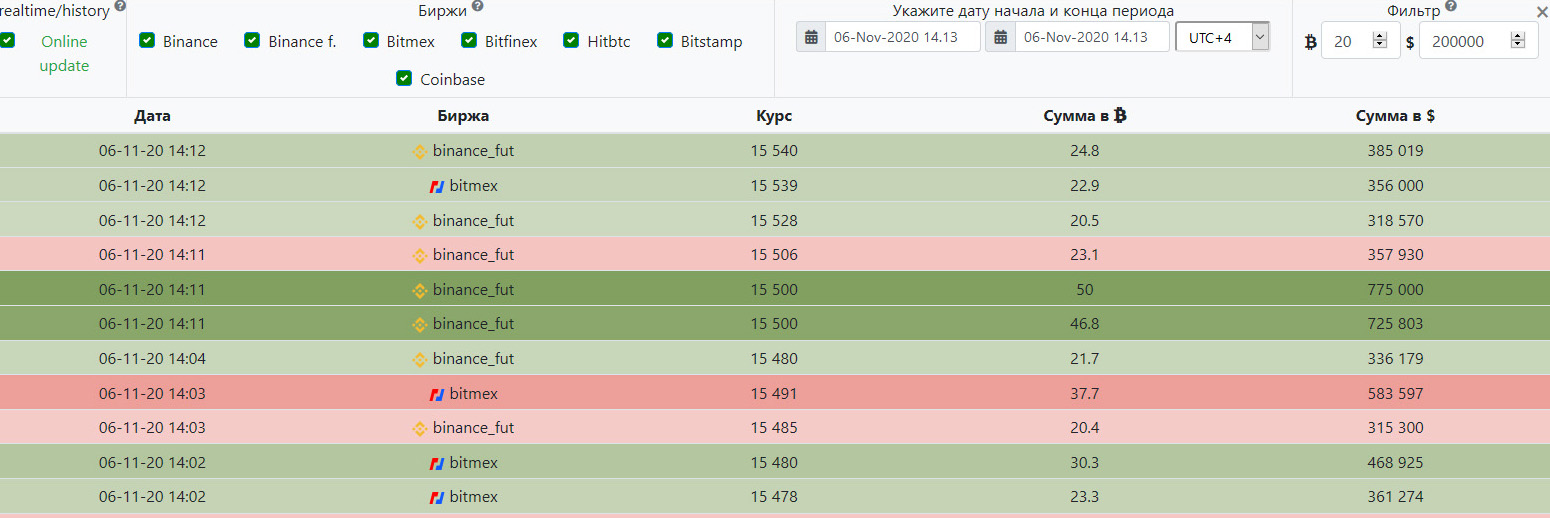This screenshot has height=518, width=1550.
Task: Sort by the Биржа column header
Action: (463, 116)
